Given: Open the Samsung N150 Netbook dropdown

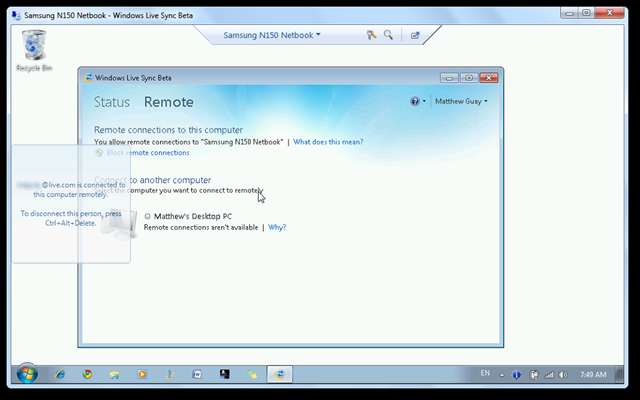Looking at the screenshot, I should click(x=272, y=36).
